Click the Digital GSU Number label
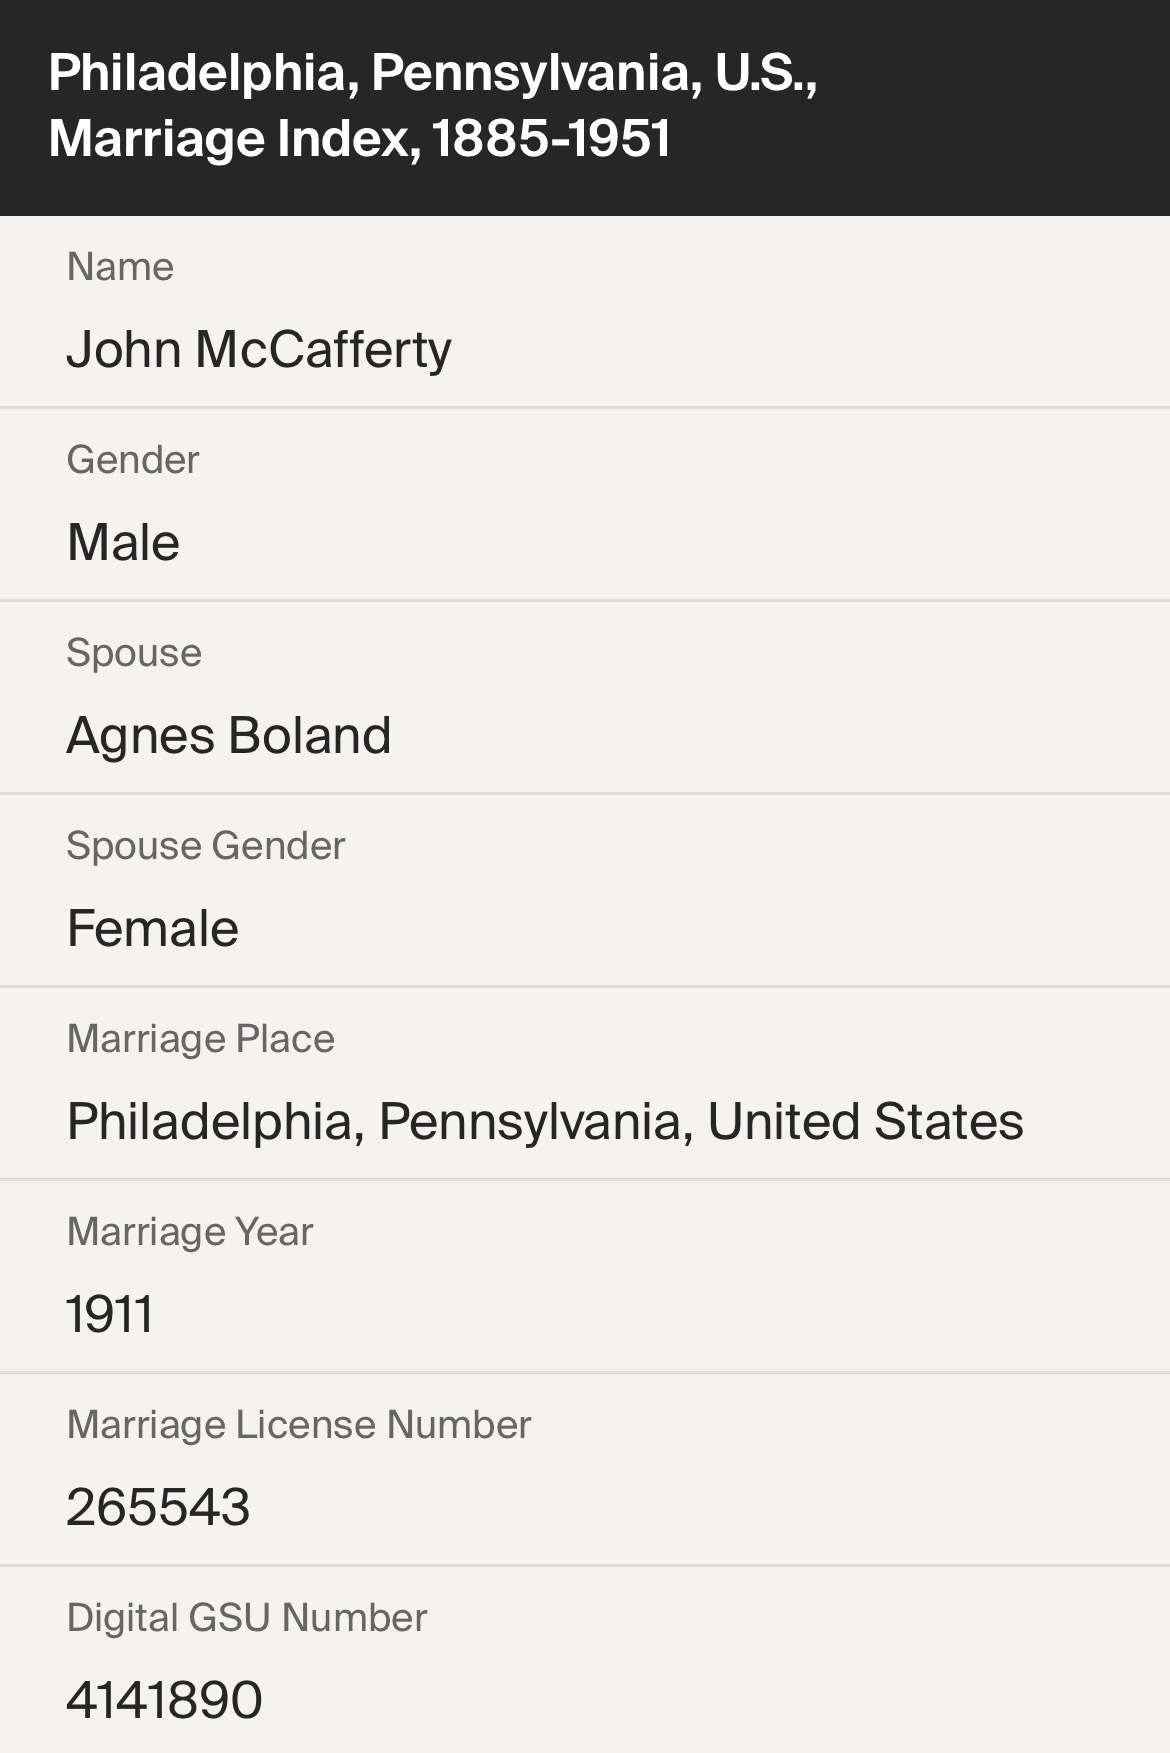The width and height of the screenshot is (1170, 1753). pos(246,1619)
